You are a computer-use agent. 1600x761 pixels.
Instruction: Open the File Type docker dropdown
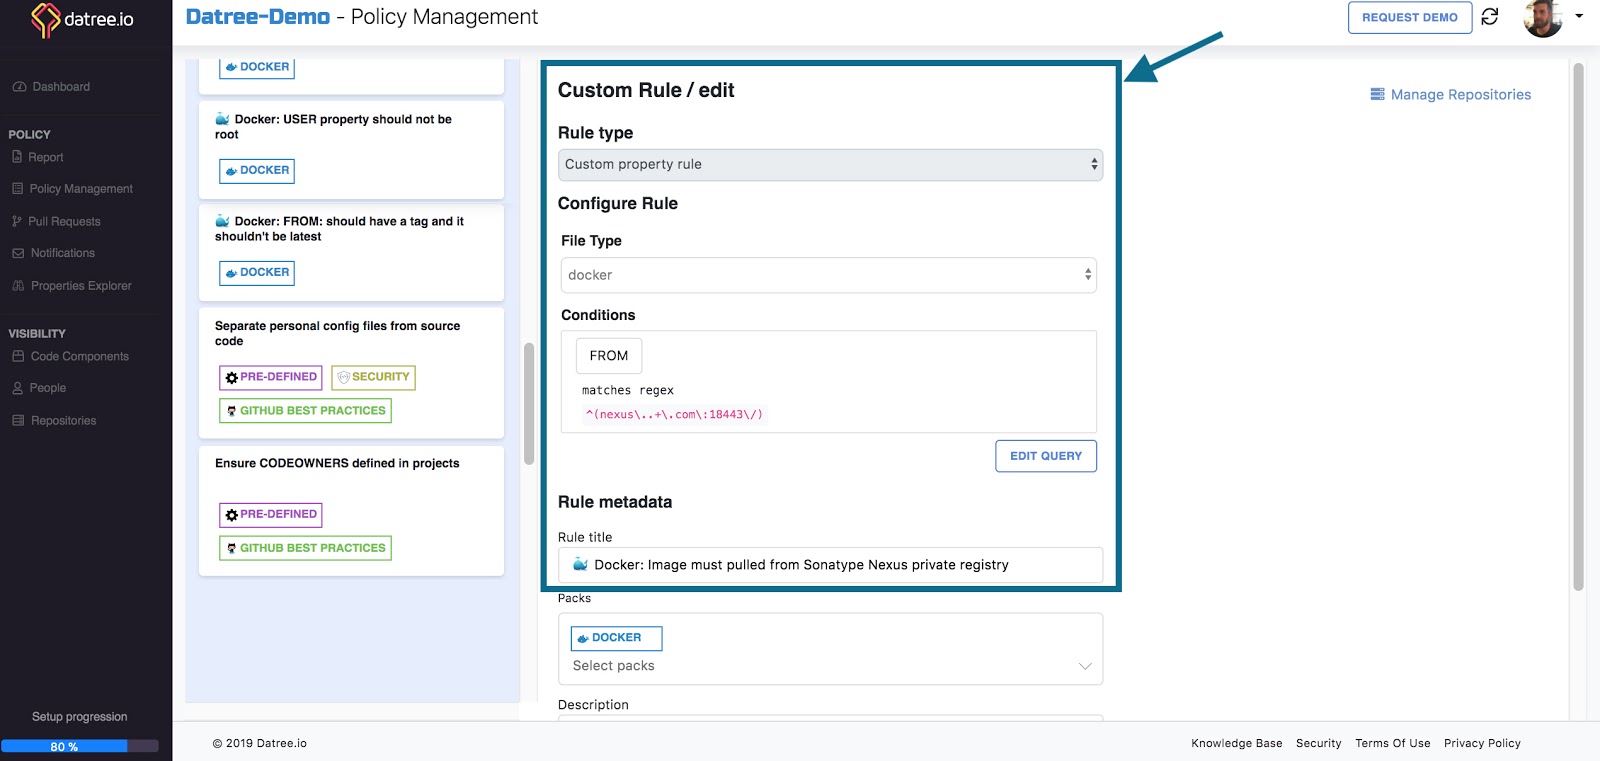828,275
